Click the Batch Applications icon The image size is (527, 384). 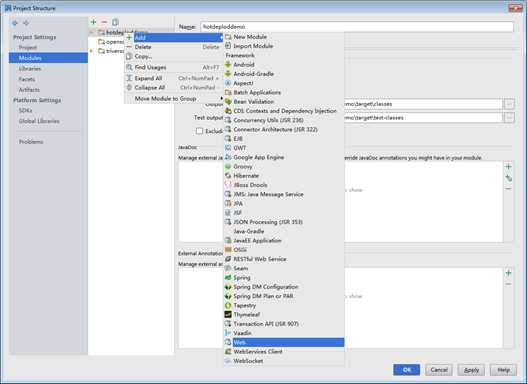click(228, 92)
